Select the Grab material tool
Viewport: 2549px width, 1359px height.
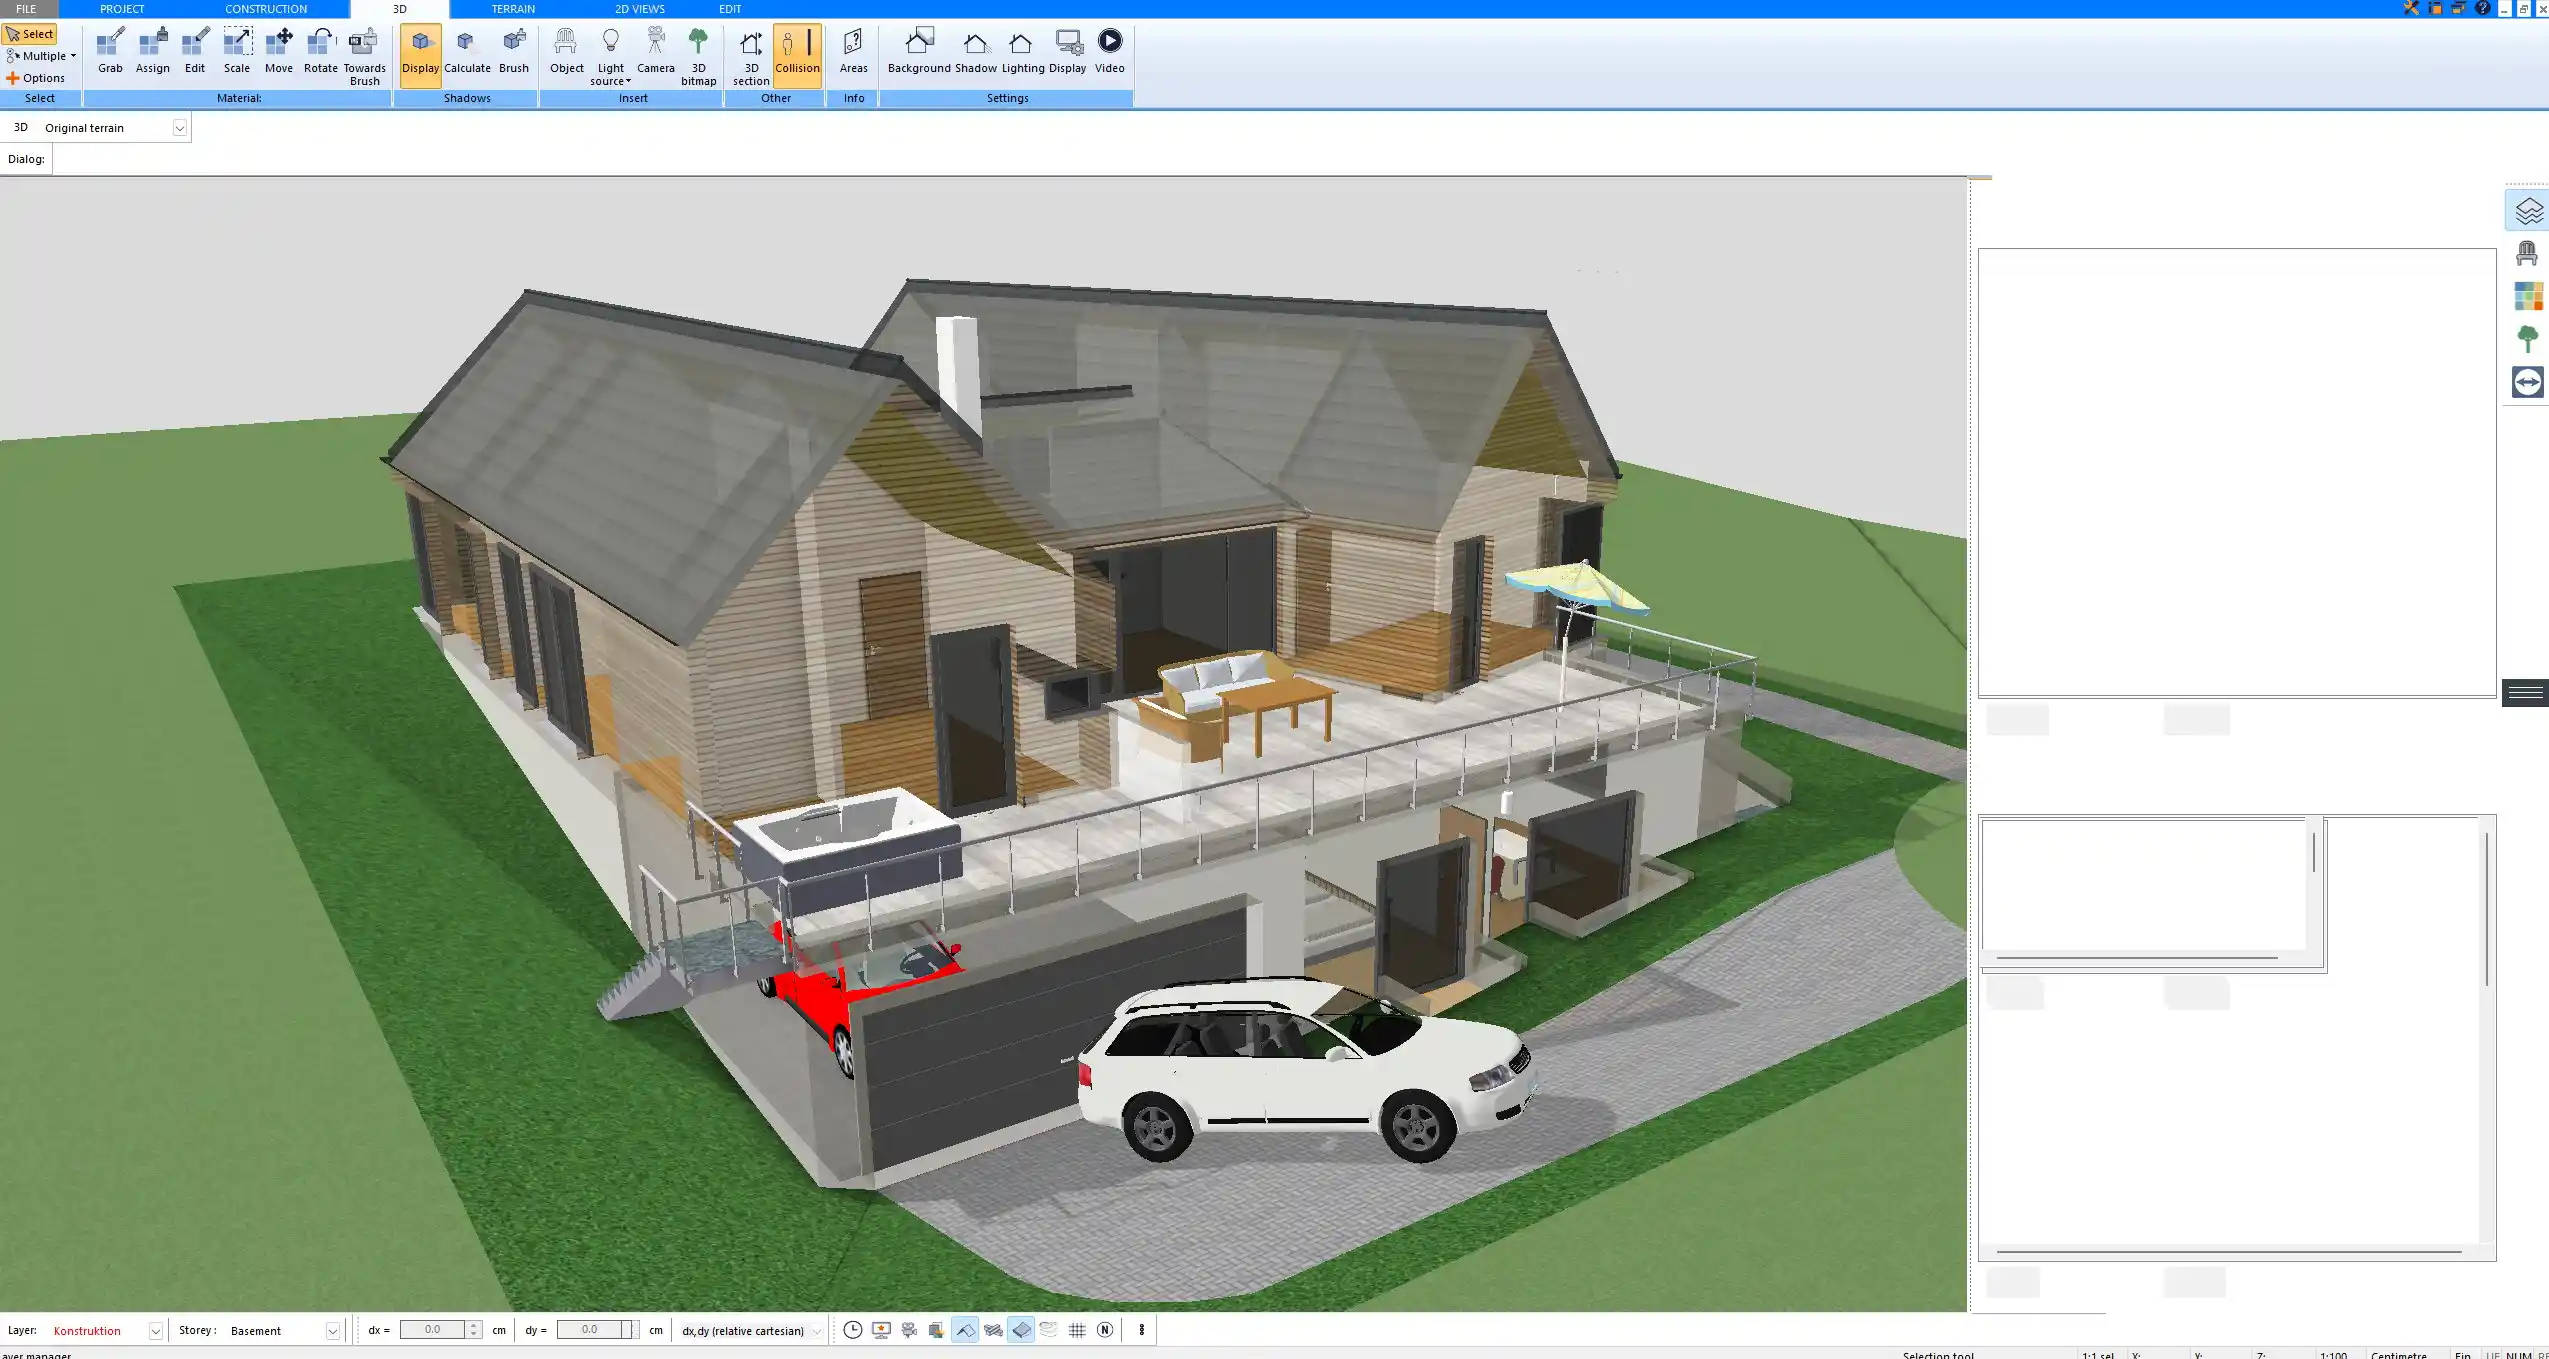(x=110, y=50)
